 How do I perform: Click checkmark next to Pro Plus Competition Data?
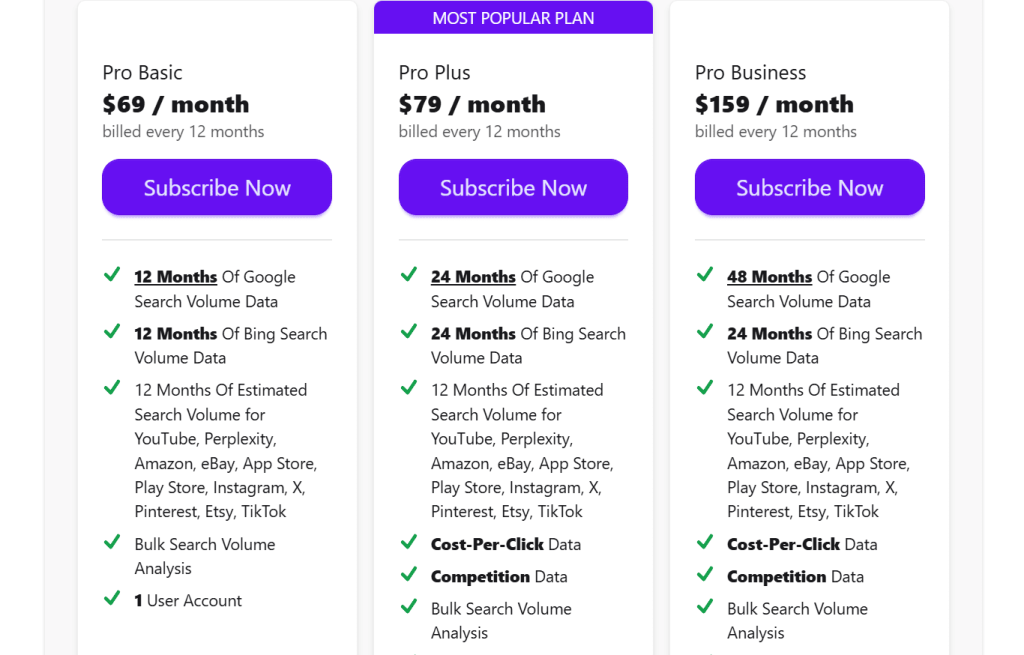(409, 575)
